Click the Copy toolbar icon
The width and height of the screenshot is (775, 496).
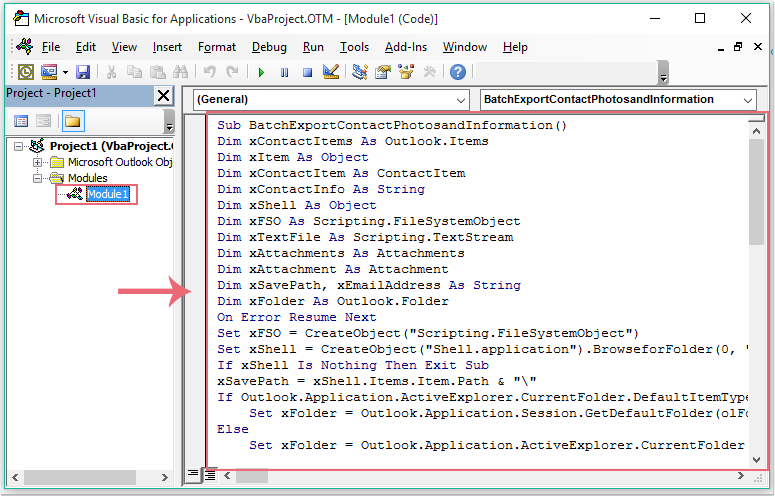pyautogui.click(x=134, y=72)
